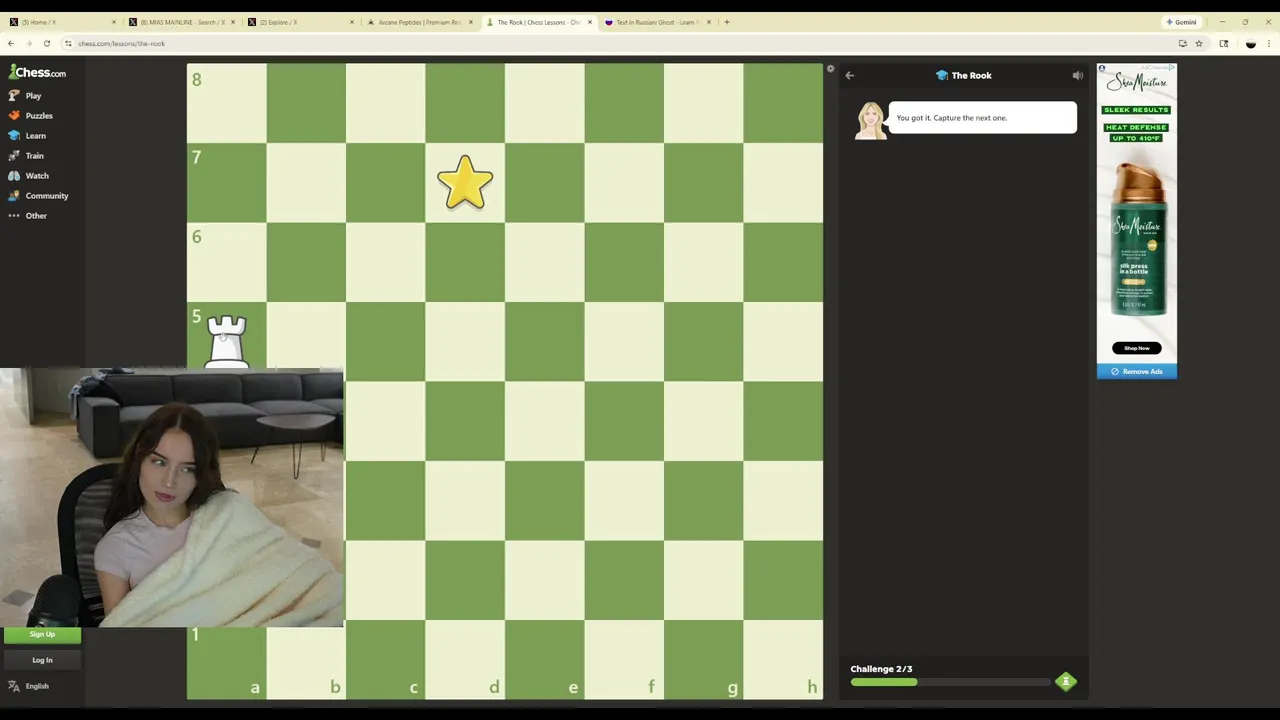Switch to the Text in Russian tab
This screenshot has height=720, width=1280.
[656, 22]
